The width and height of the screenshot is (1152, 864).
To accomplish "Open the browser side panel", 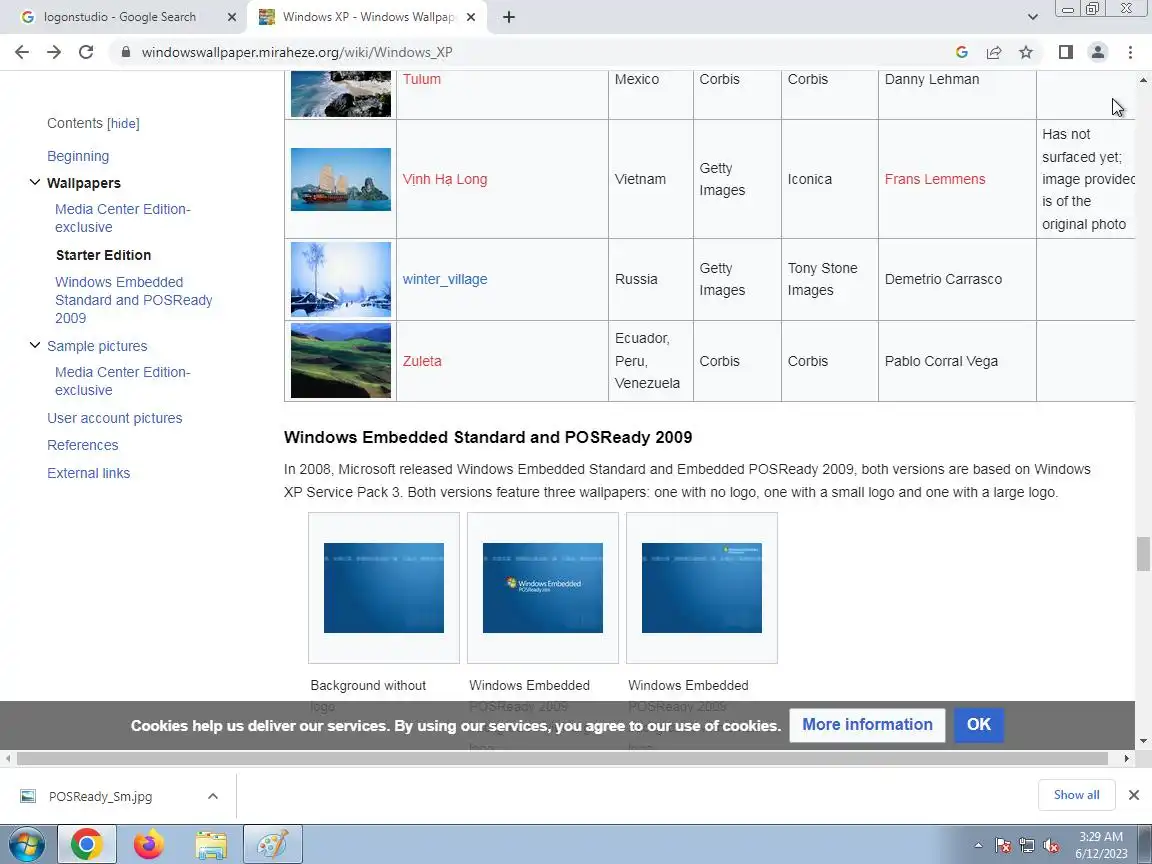I will (x=1065, y=52).
